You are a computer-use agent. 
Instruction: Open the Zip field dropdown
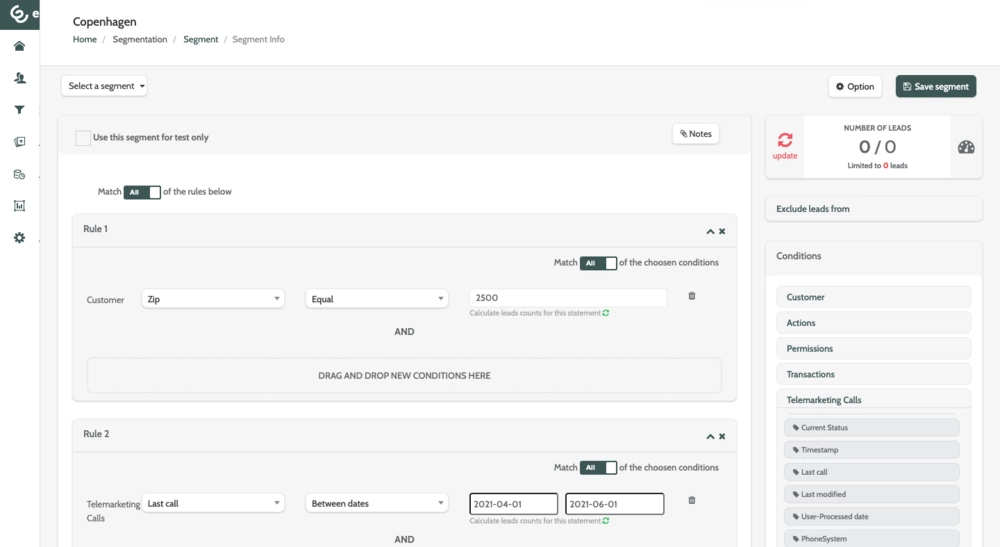coord(213,299)
